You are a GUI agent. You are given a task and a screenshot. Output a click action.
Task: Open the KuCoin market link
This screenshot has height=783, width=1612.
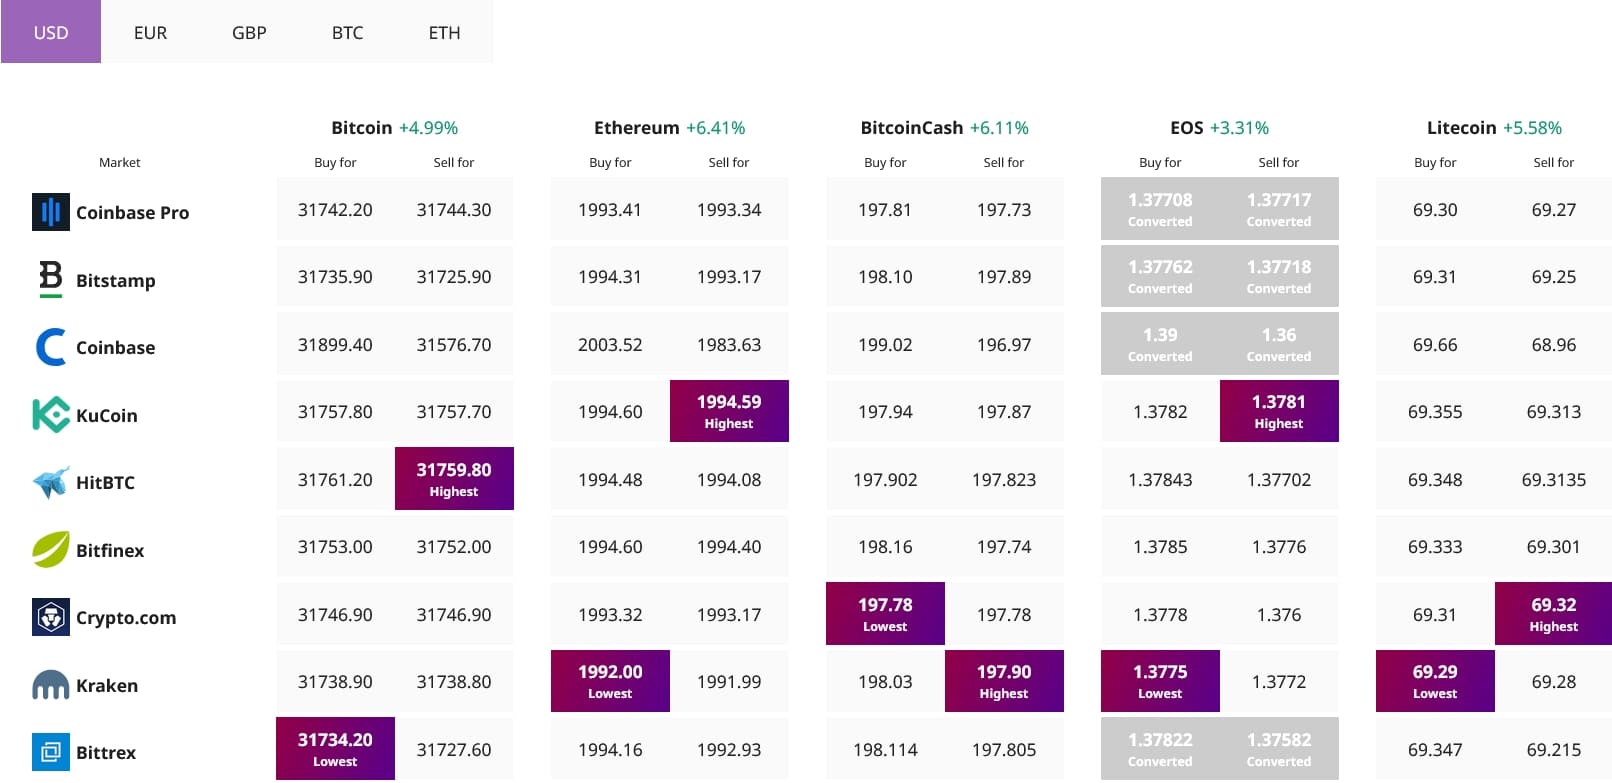coord(107,415)
